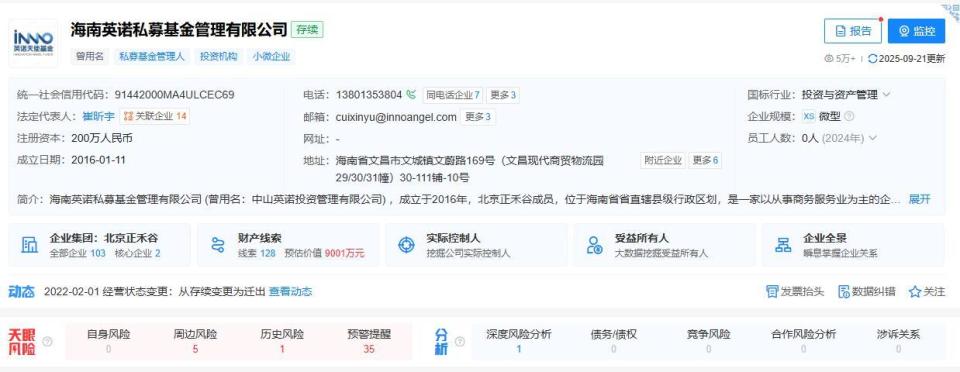
Task: Open 查看动态 link
Action: [x=291, y=292]
